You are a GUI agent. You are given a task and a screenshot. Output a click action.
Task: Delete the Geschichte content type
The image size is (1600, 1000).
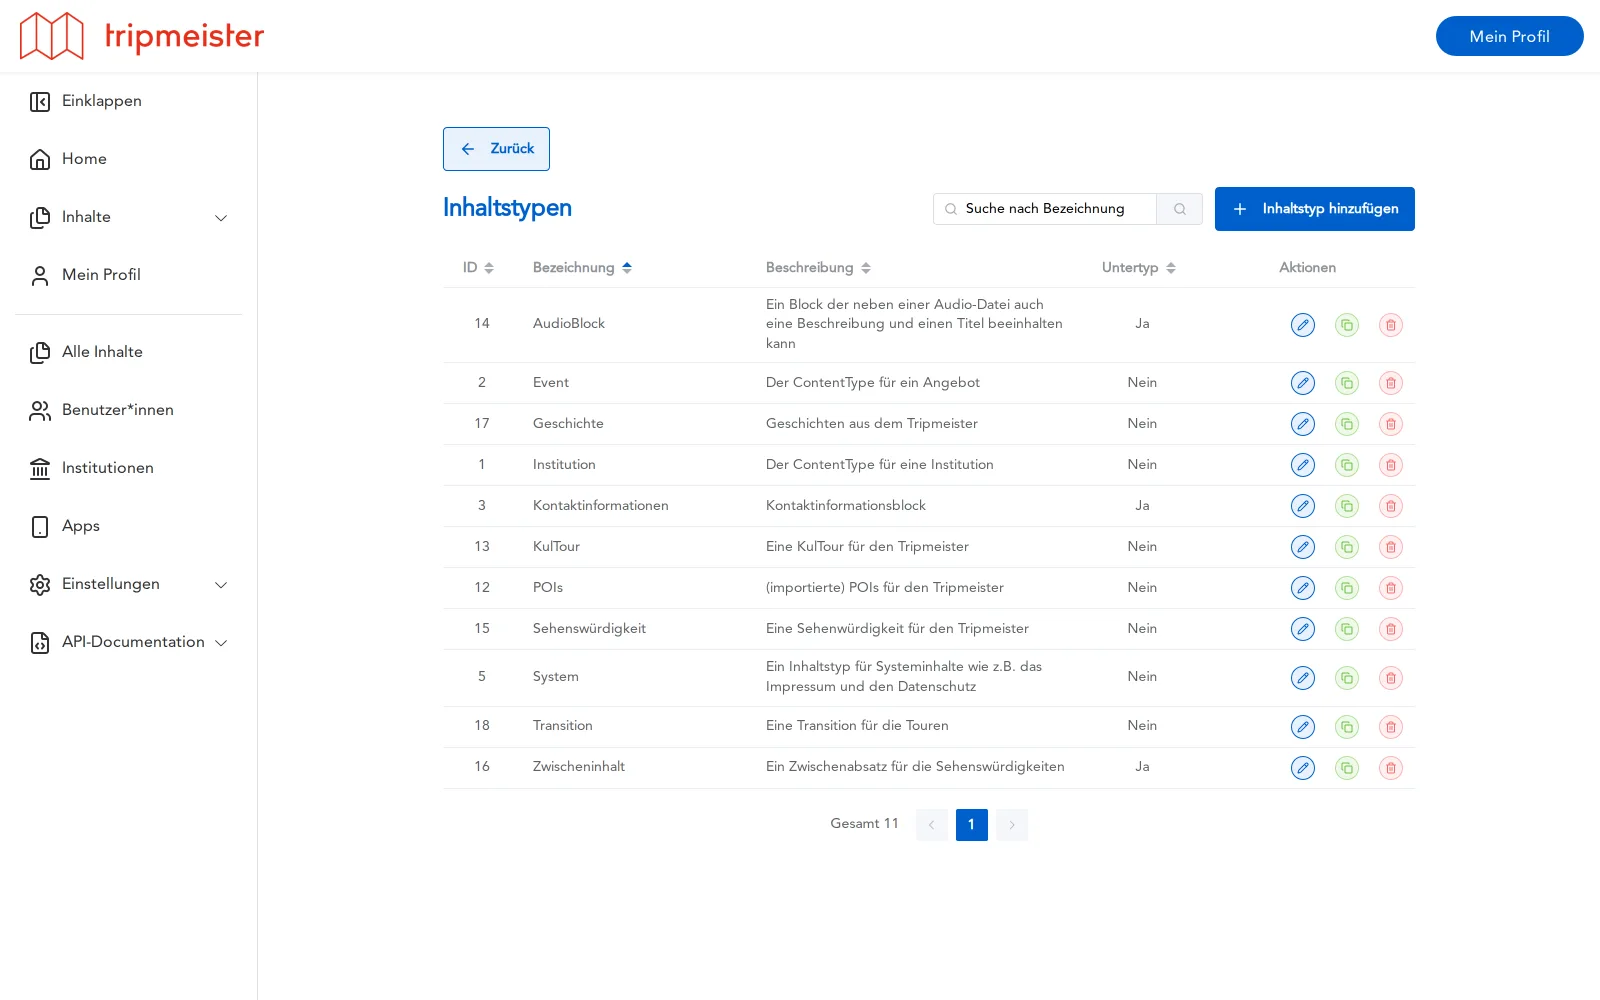1391,424
